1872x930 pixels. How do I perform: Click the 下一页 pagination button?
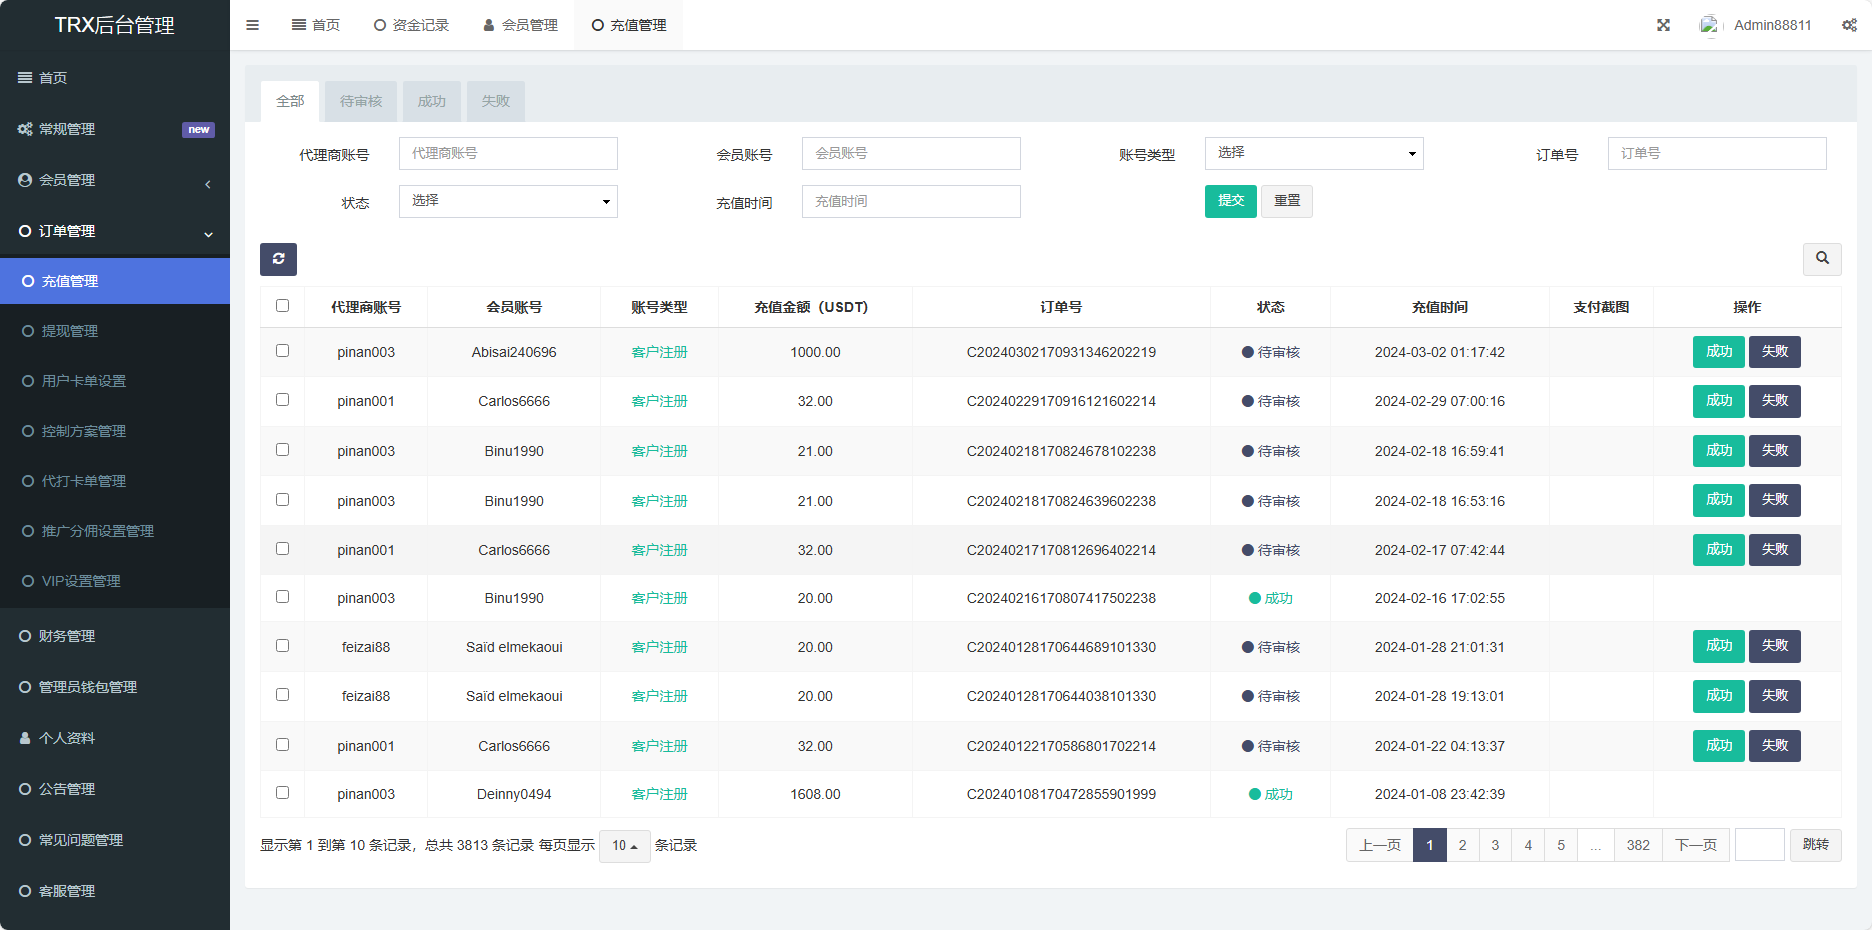[x=1696, y=845]
